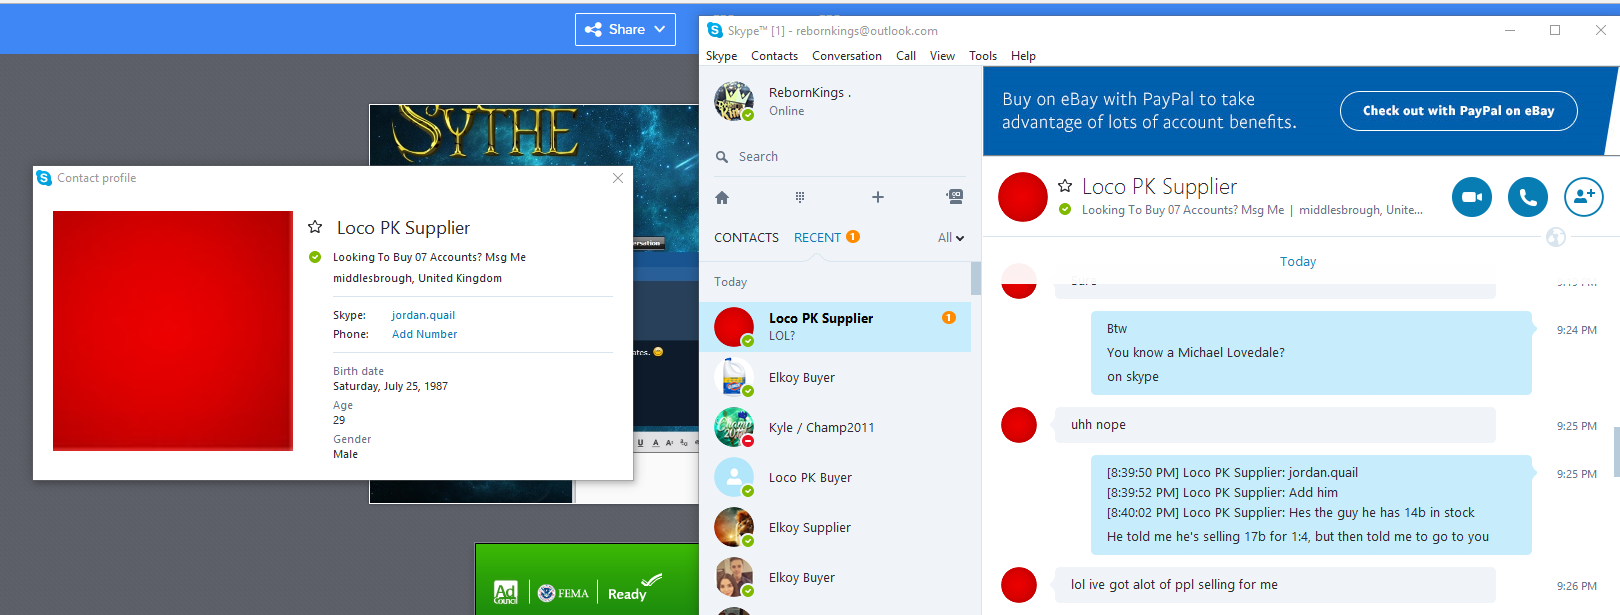
Task: Click the plus new conversation icon
Action: tap(878, 197)
